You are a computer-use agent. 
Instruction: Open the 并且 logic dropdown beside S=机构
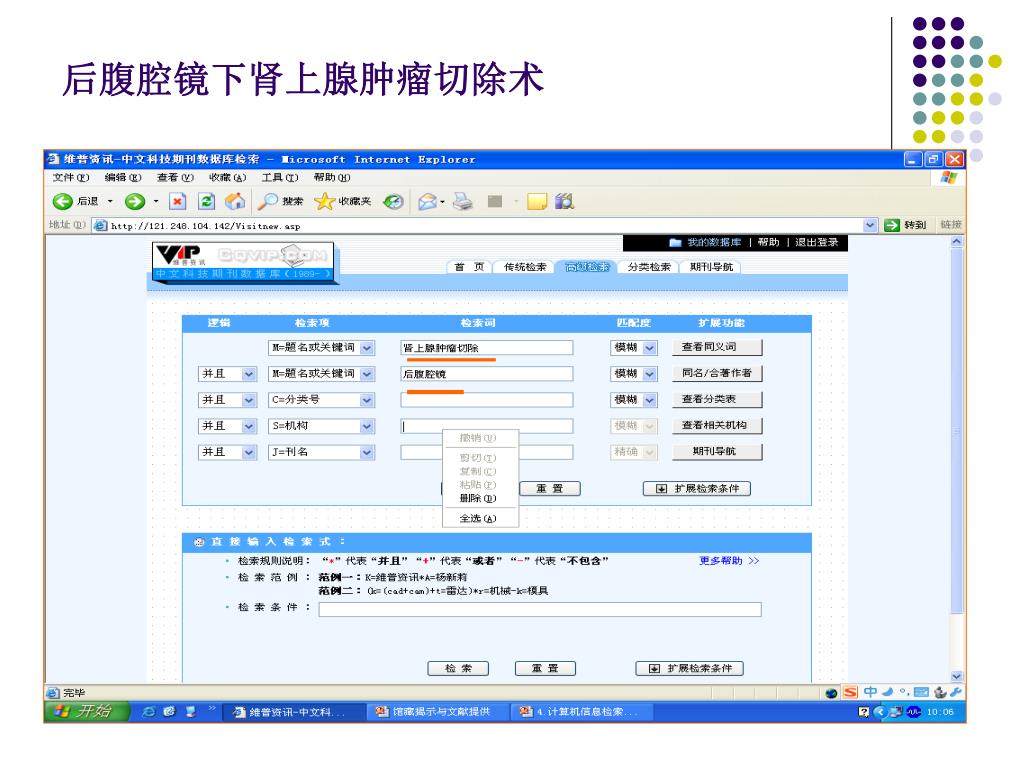[x=249, y=426]
